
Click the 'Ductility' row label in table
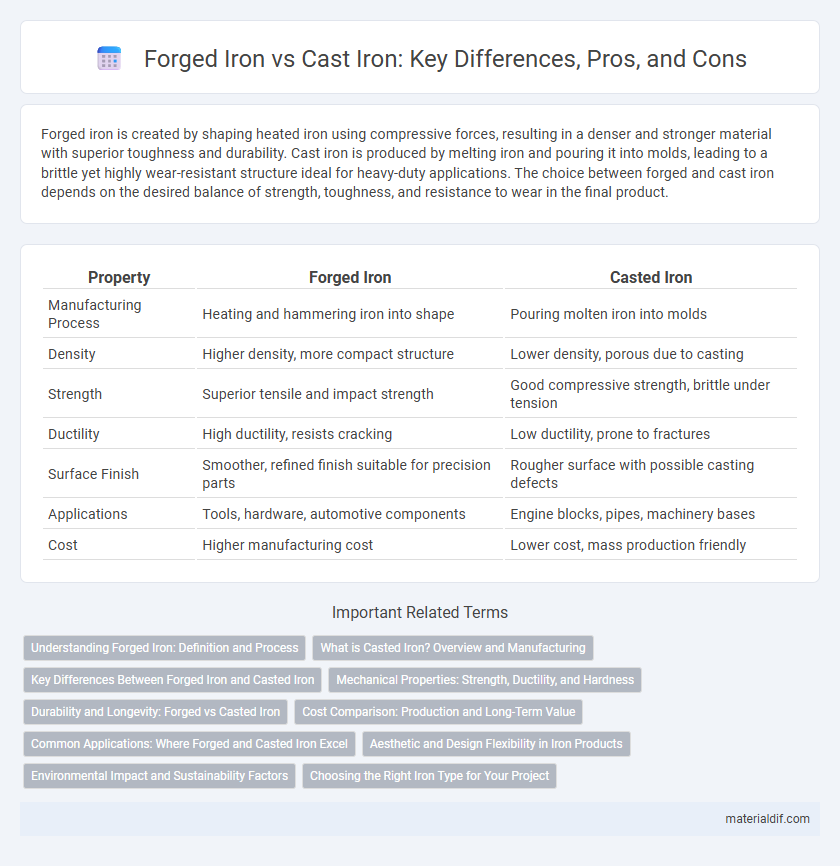click(73, 434)
